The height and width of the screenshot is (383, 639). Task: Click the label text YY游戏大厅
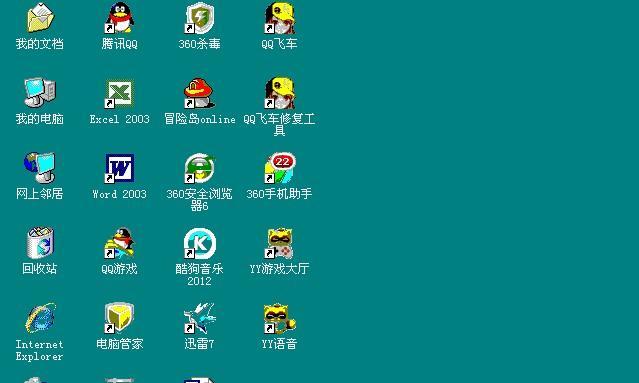point(279,269)
